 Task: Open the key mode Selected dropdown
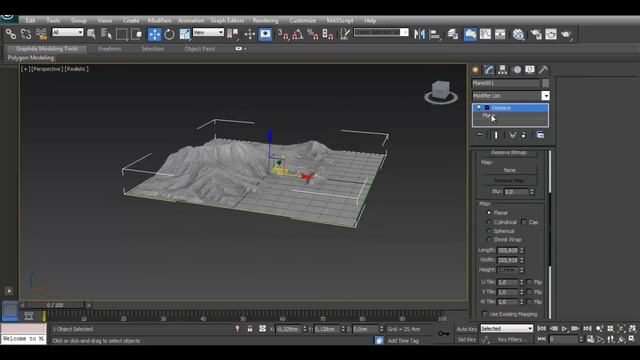(x=506, y=329)
